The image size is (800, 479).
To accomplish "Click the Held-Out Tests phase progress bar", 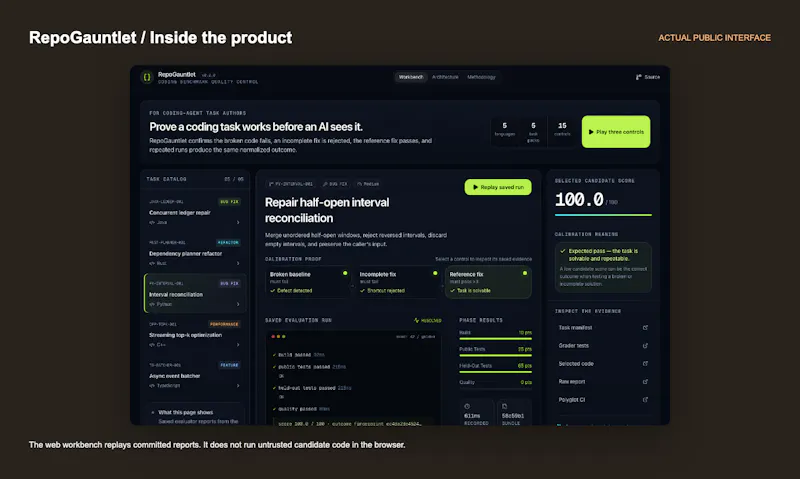I will (x=495, y=372).
